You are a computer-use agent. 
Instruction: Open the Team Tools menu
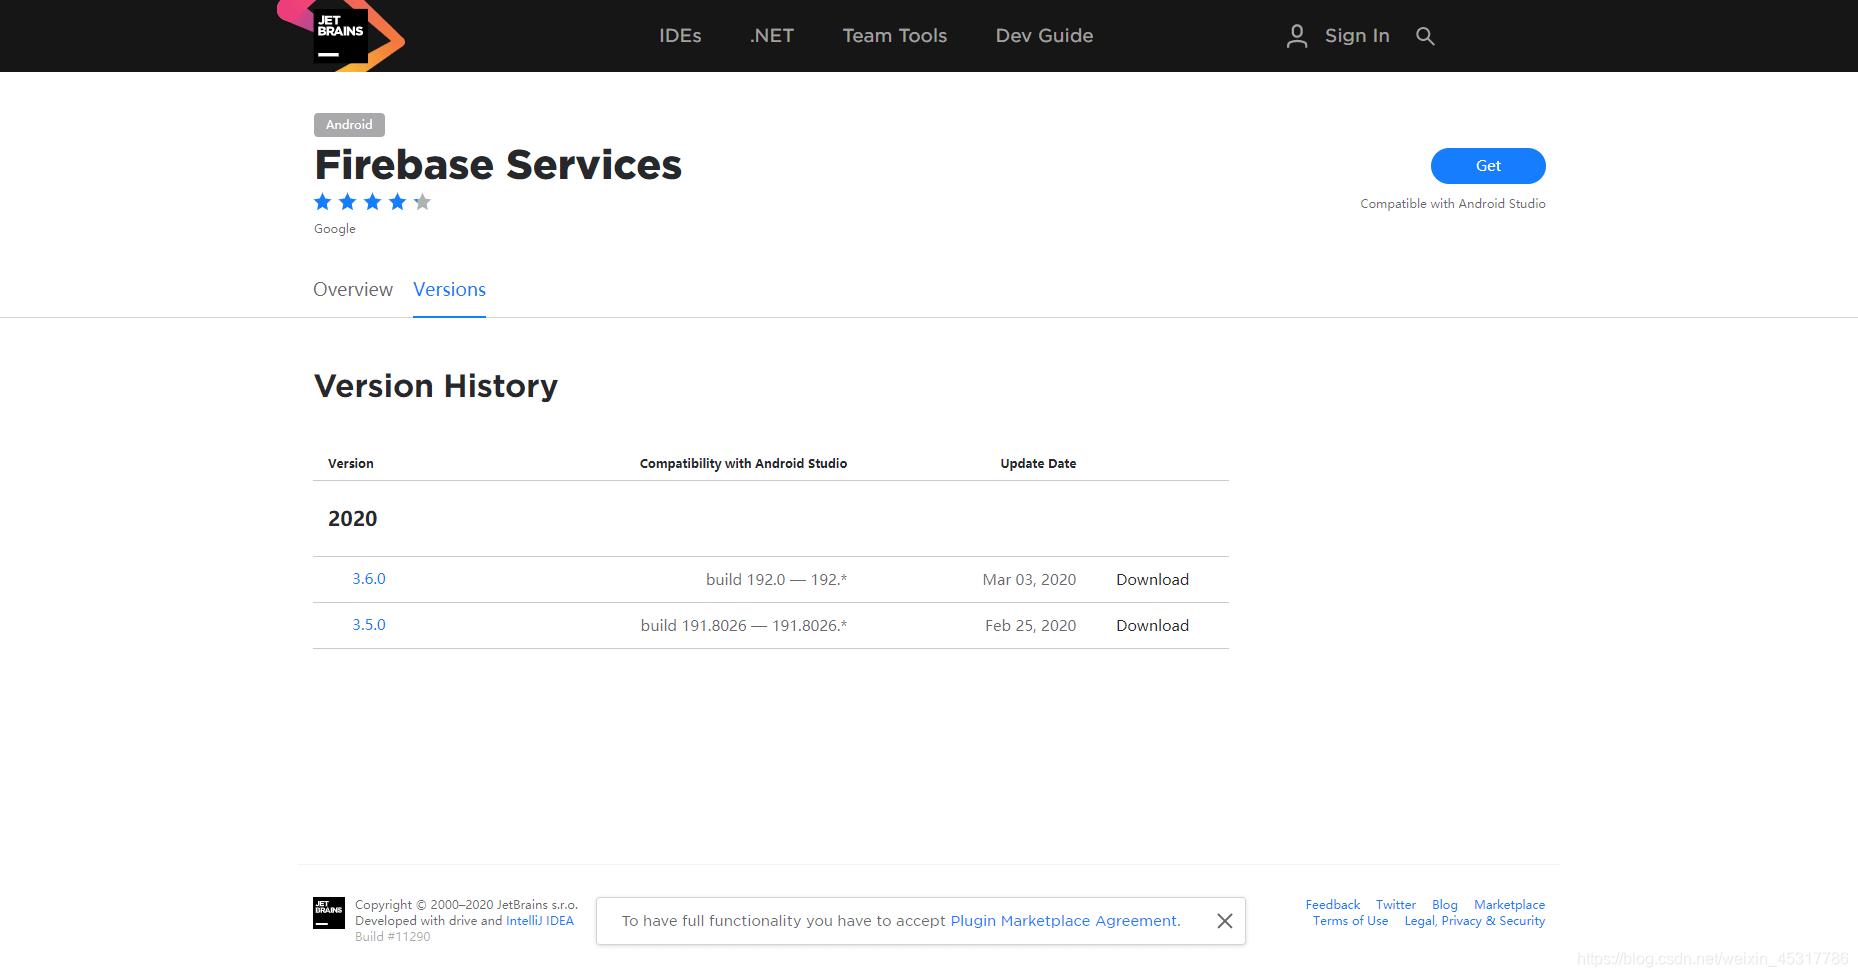pos(895,36)
